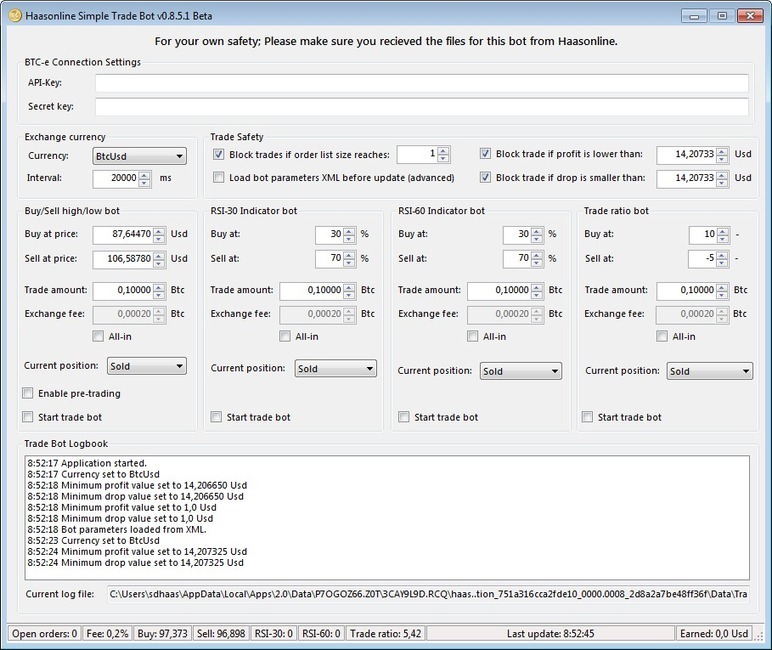Screen dimensions: 772x650
Task: Check All-in in RSI-30 Indicator bot
Action: coord(285,336)
